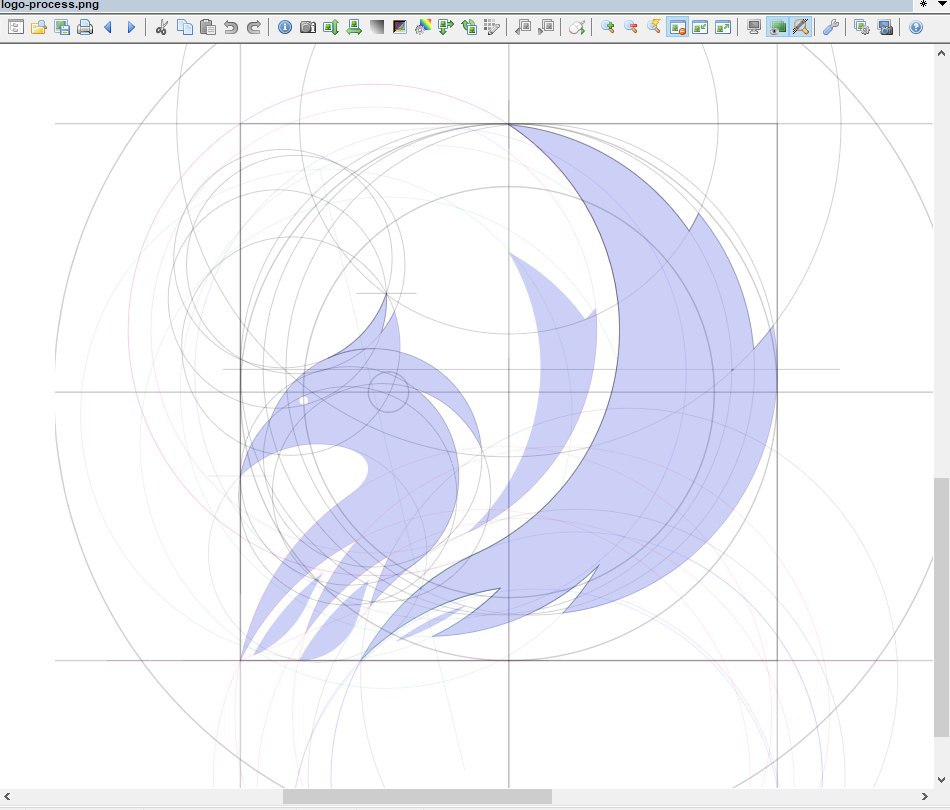Click the Copy icon
Viewport: 950px width, 810px height.
185,27
